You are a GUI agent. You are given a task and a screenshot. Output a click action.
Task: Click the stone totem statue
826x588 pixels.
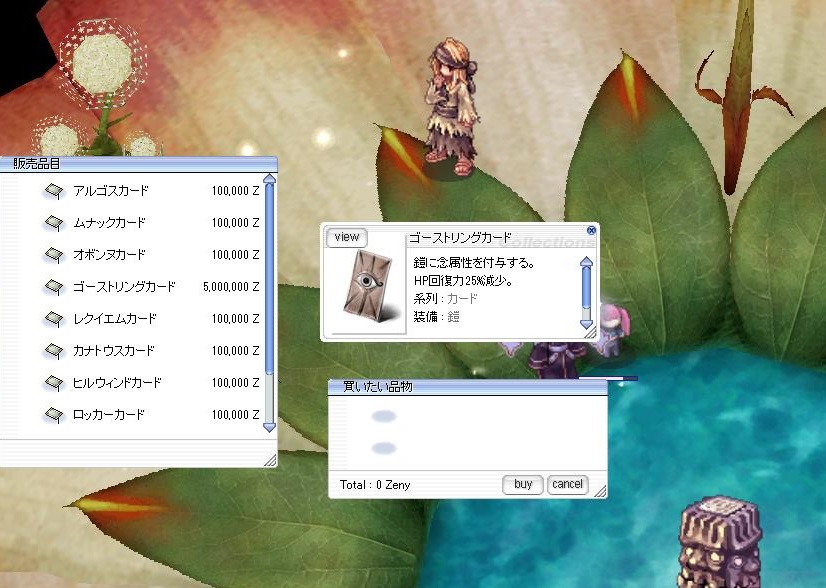point(720,543)
